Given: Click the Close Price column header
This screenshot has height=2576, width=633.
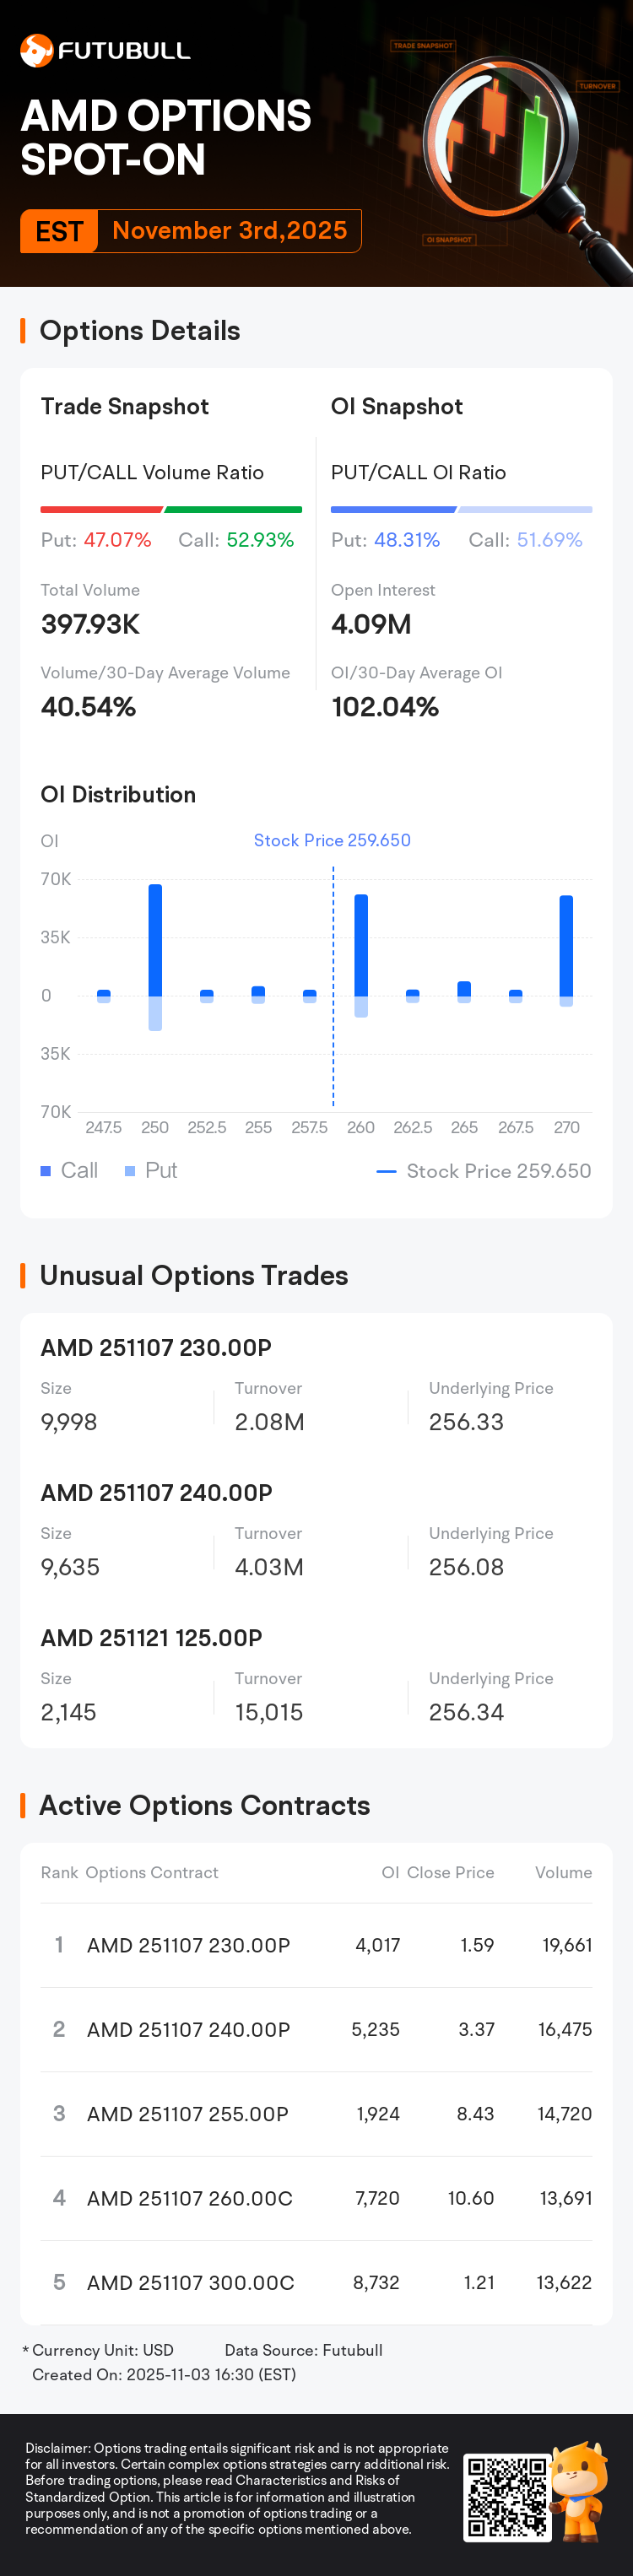Looking at the screenshot, I should point(450,1873).
